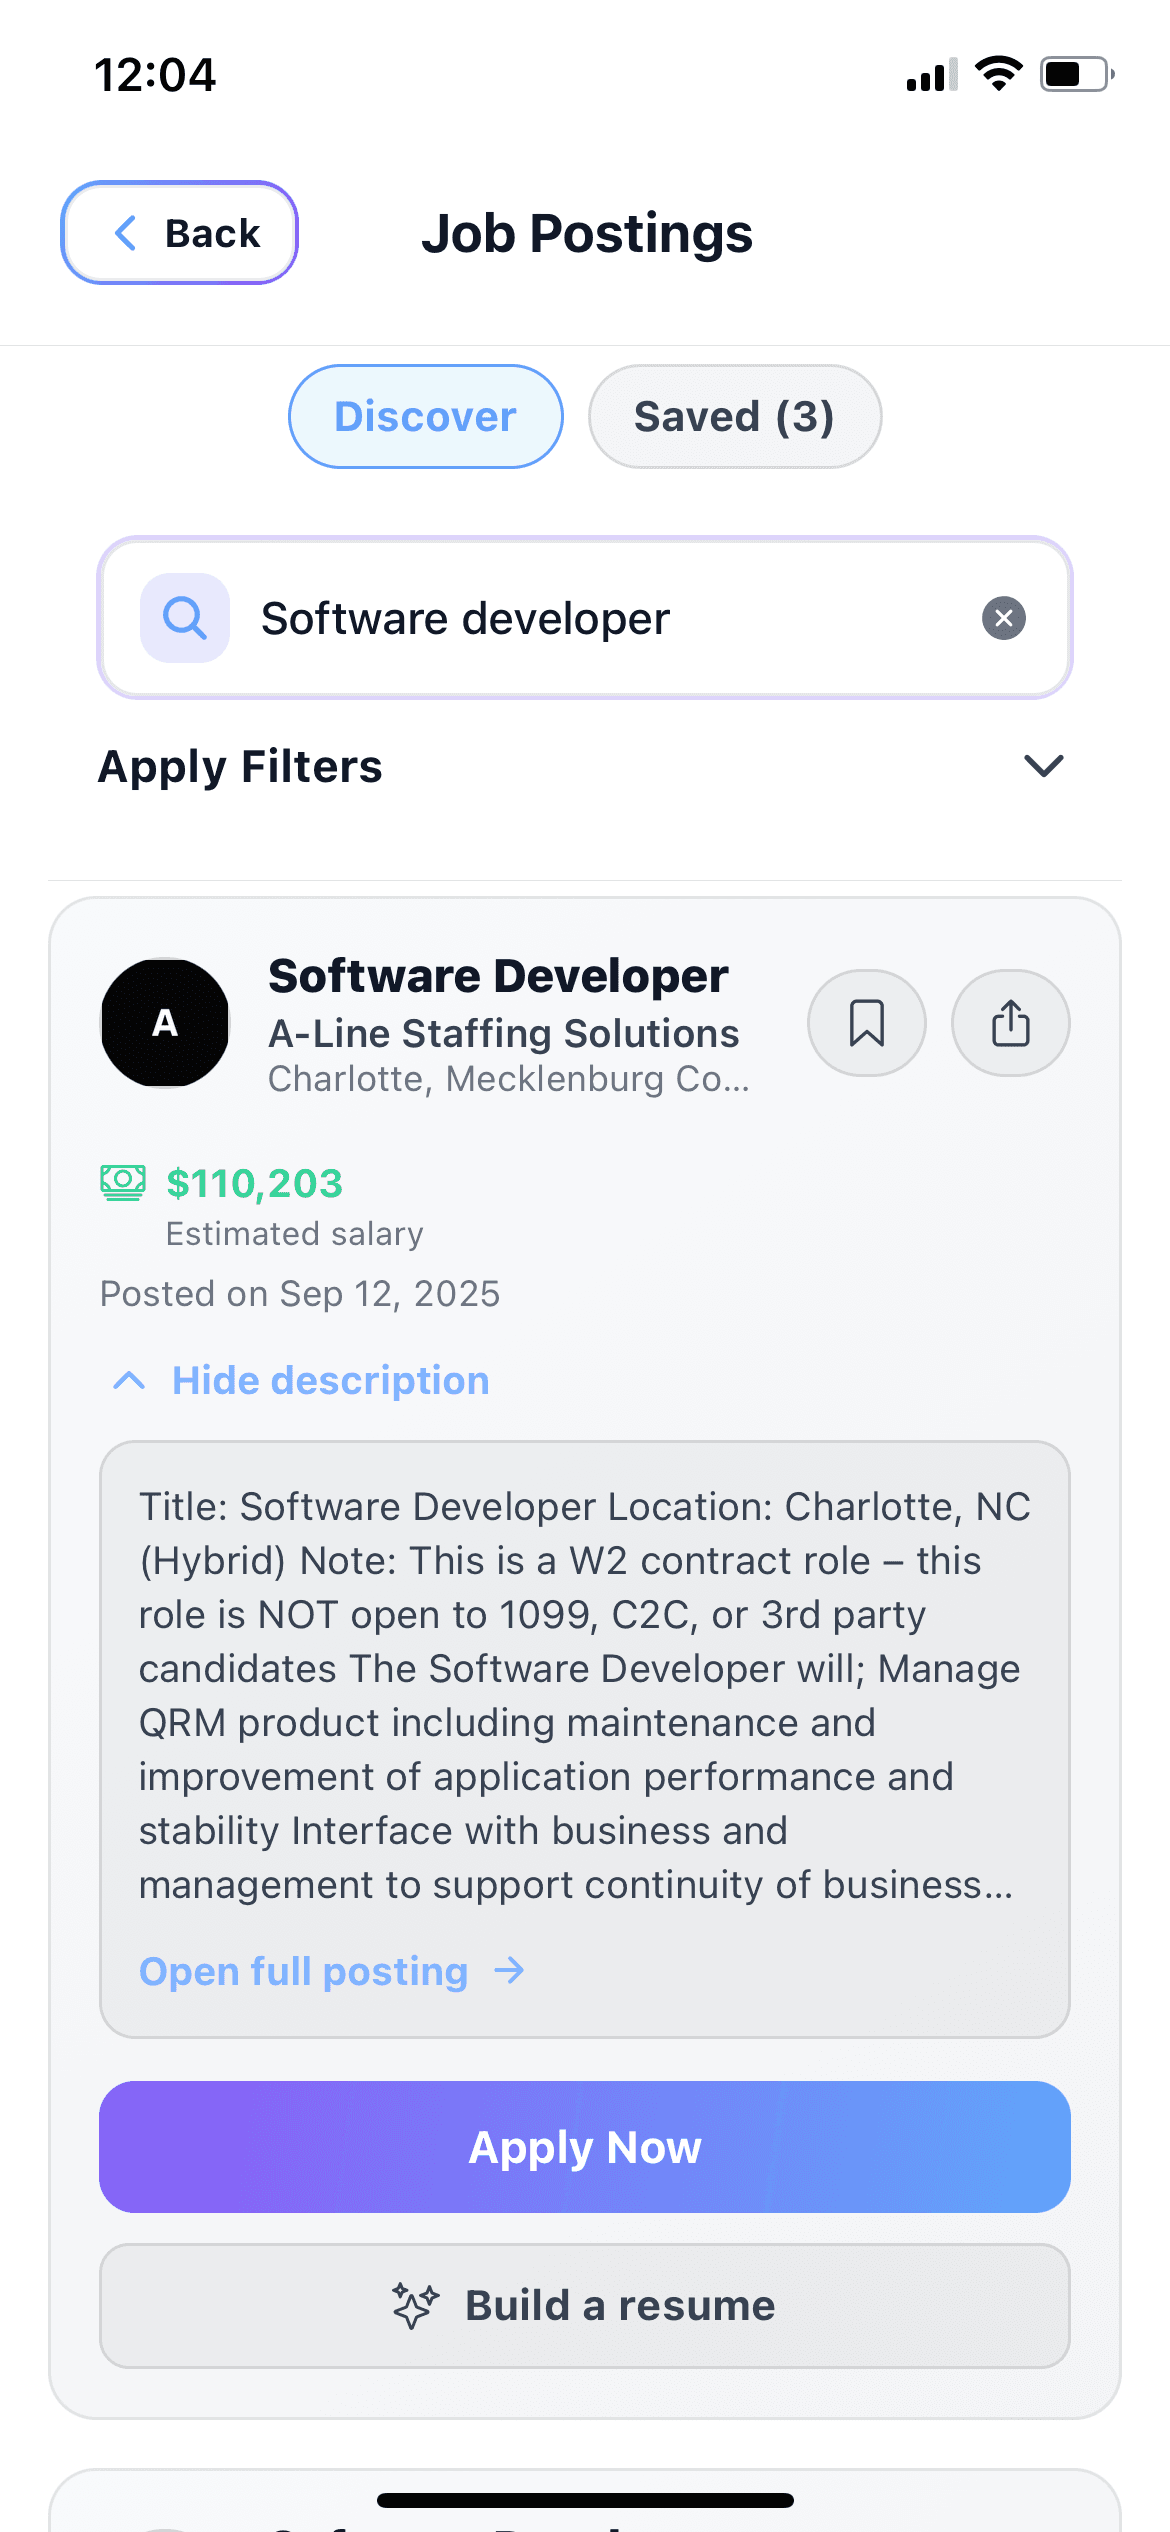
Task: Clear the search field text
Action: [x=1003, y=618]
